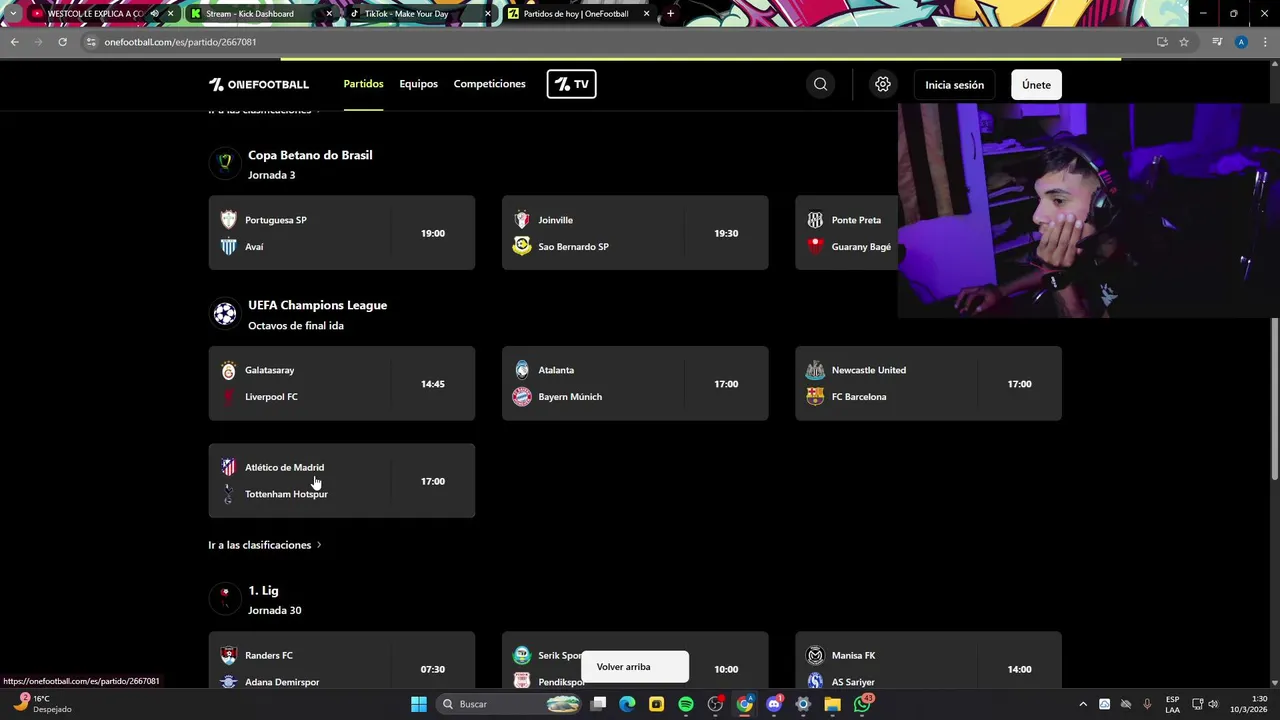This screenshot has height=720, width=1280.
Task: Open the OneFootball TV section
Action: pyautogui.click(x=571, y=84)
